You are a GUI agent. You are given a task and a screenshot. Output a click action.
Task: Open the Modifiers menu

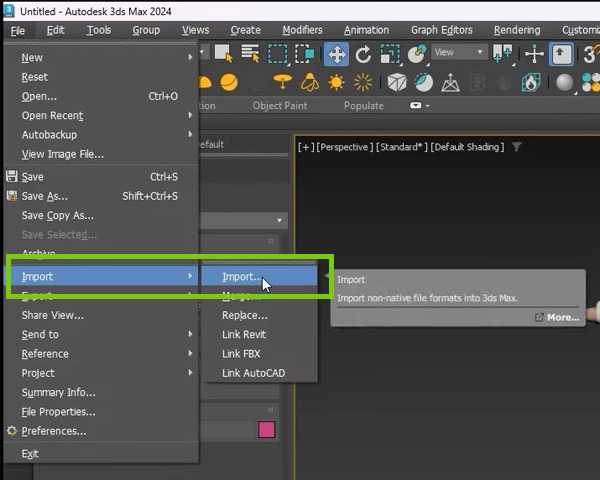[x=302, y=30]
